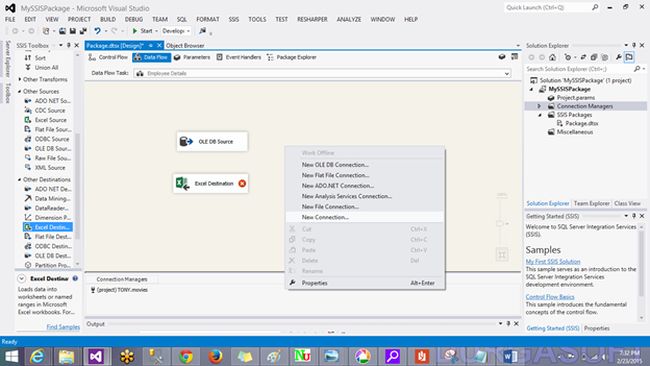The height and width of the screenshot is (366, 650).
Task: Click the Excel Destination help icon
Action: coord(75,279)
